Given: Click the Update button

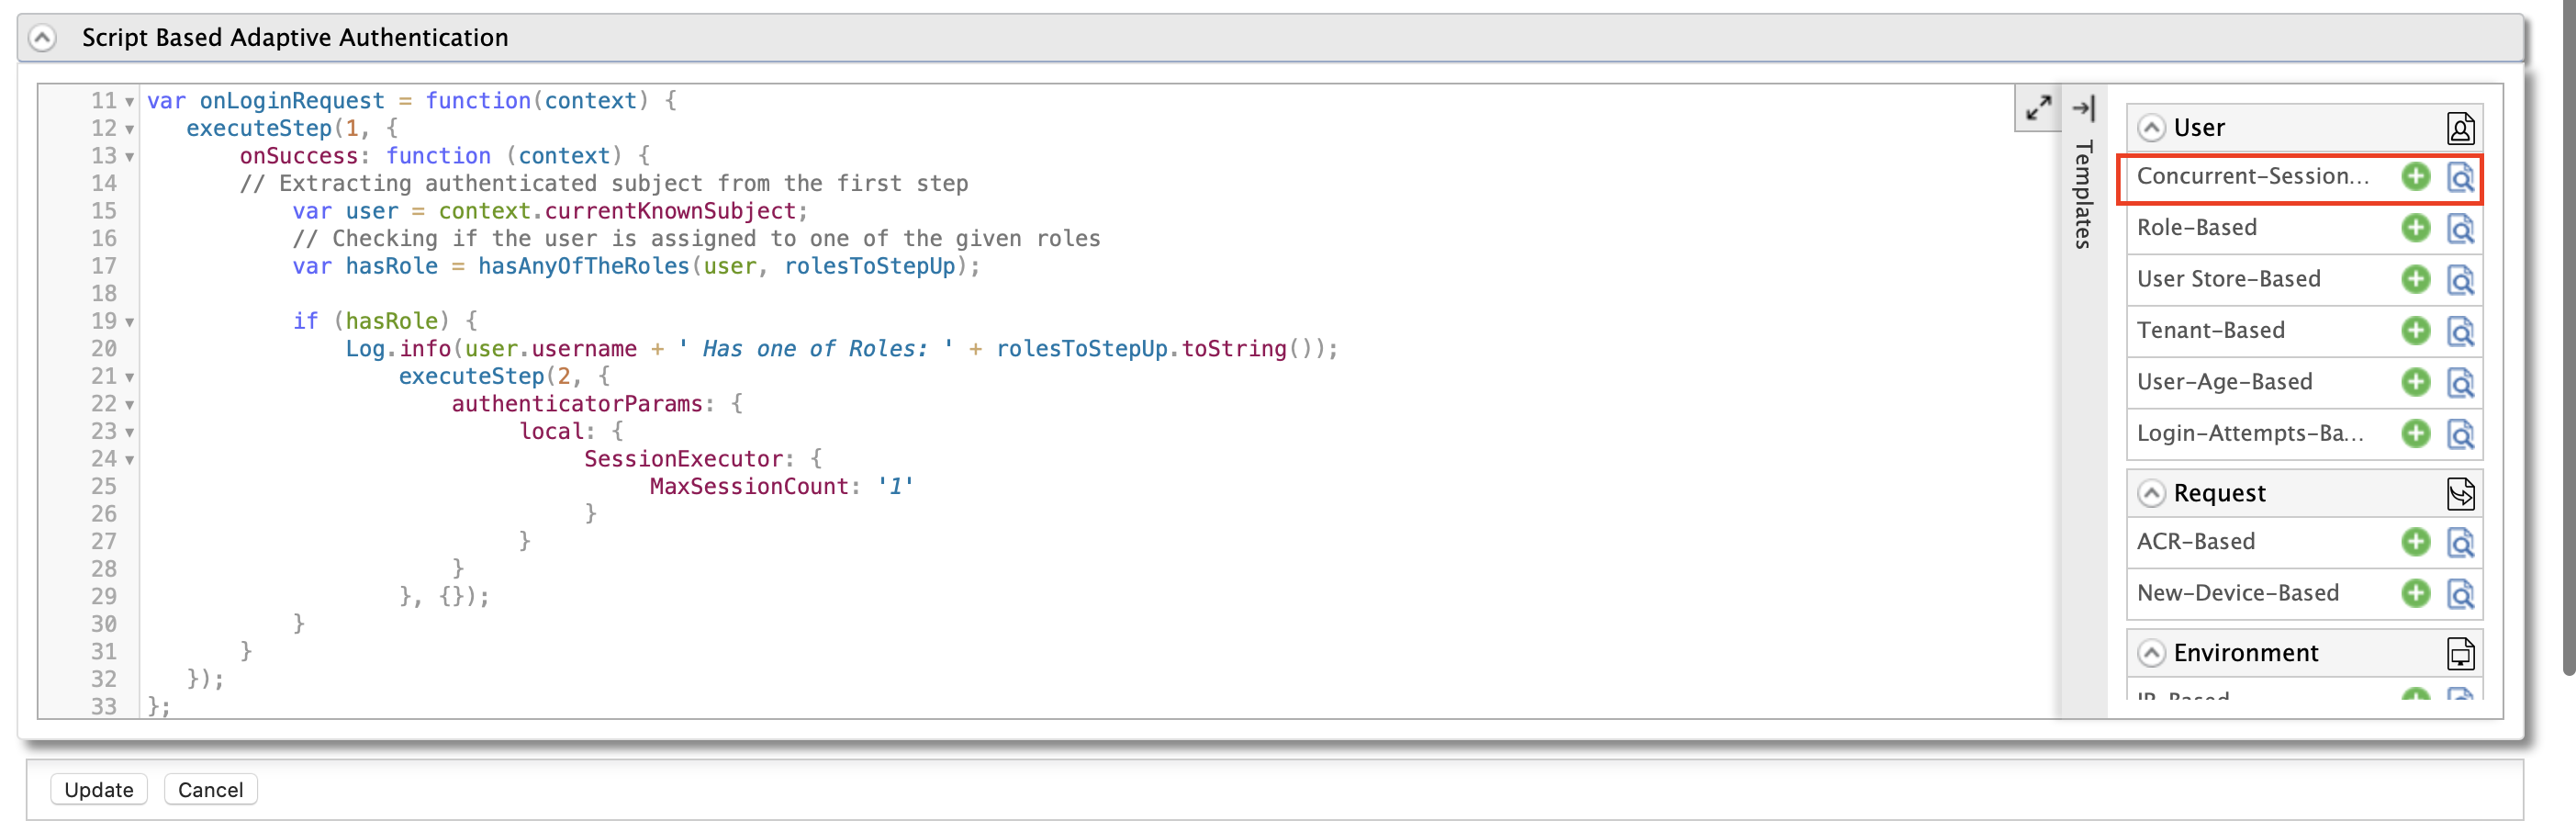Looking at the screenshot, I should (99, 789).
